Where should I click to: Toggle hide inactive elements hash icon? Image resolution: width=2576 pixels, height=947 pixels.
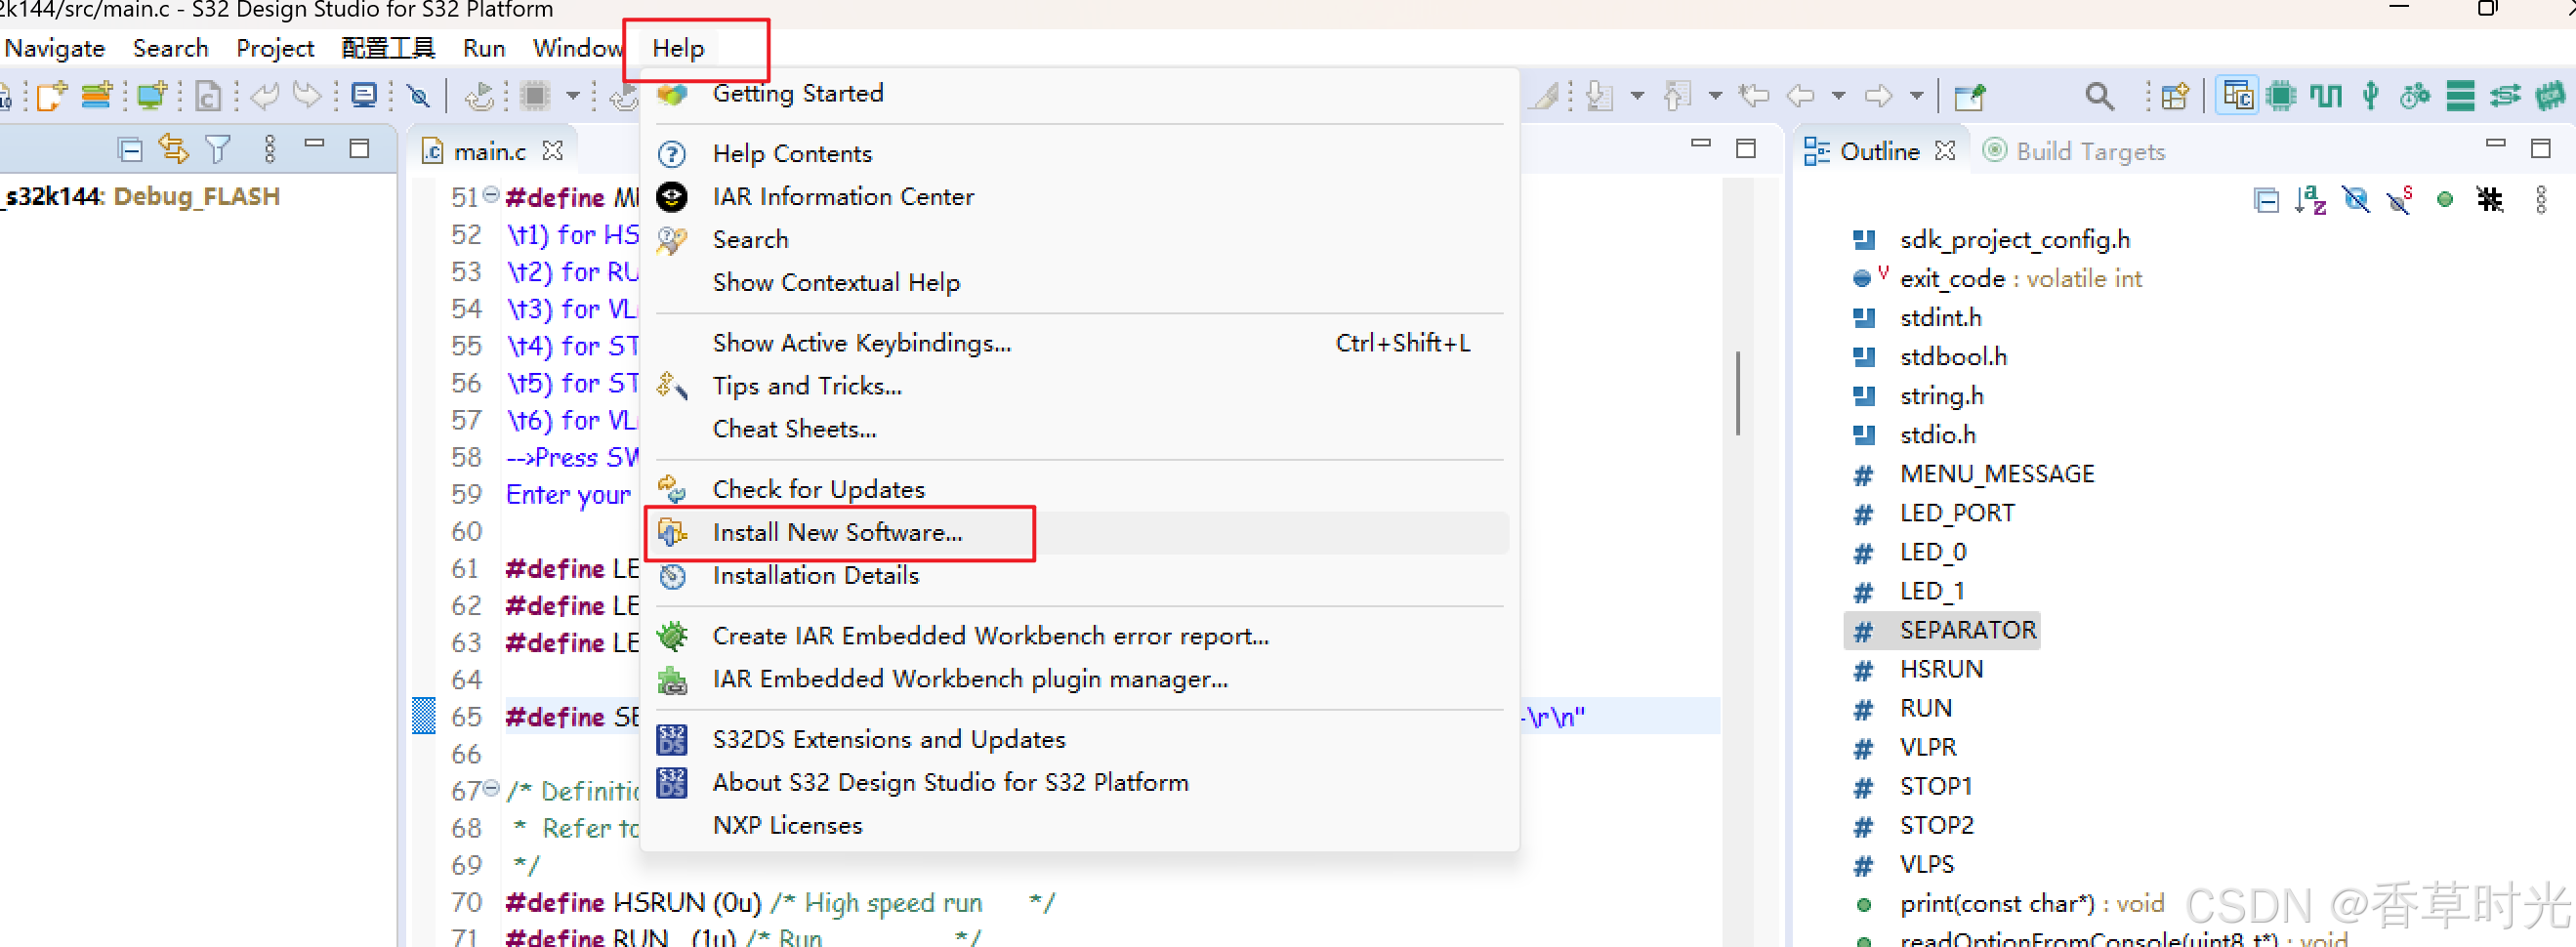2490,200
